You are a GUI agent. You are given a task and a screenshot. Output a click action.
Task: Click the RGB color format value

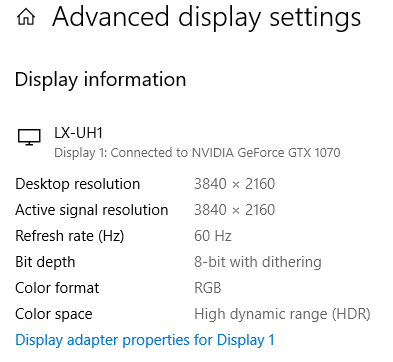(208, 288)
